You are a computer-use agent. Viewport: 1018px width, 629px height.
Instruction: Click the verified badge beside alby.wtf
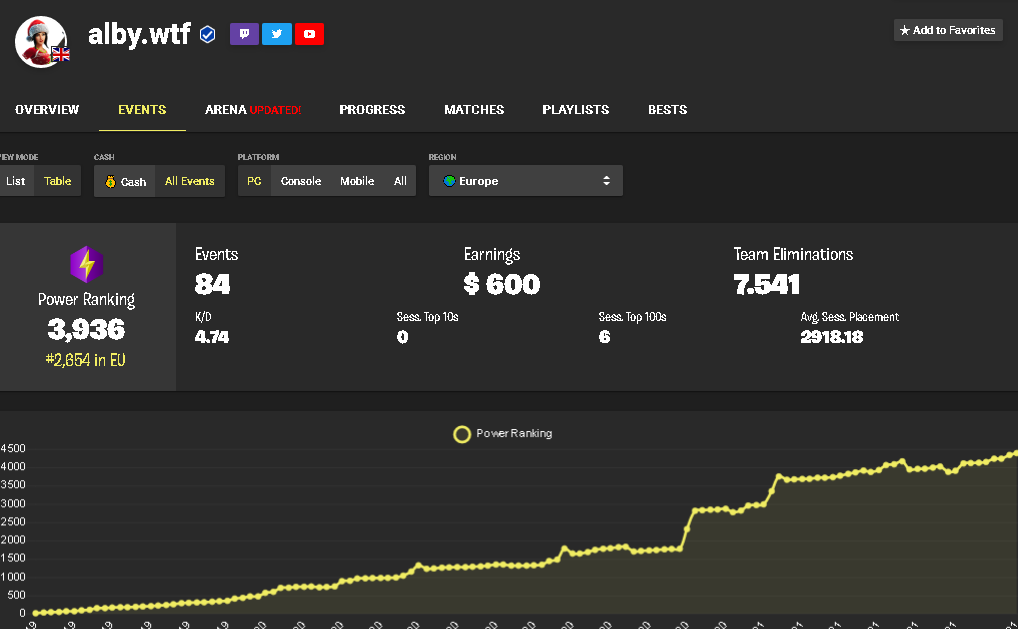[x=207, y=34]
